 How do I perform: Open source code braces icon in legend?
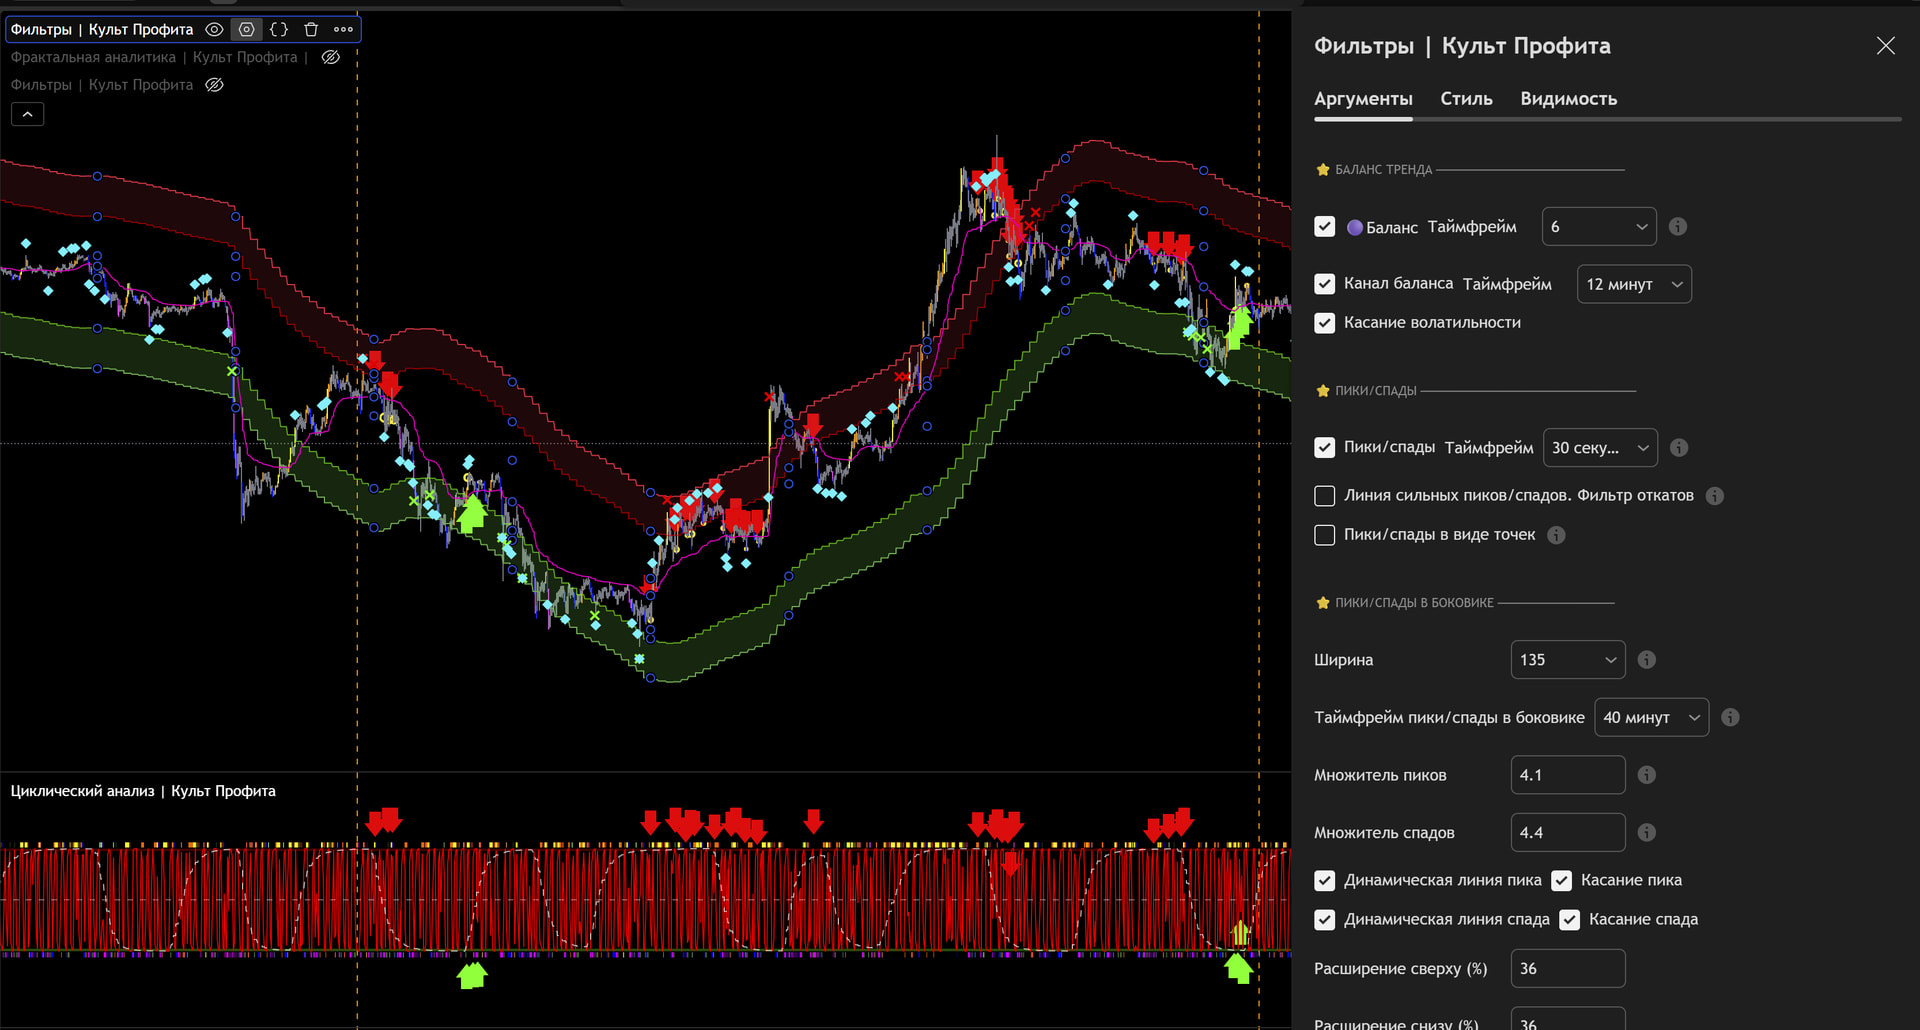pyautogui.click(x=279, y=30)
